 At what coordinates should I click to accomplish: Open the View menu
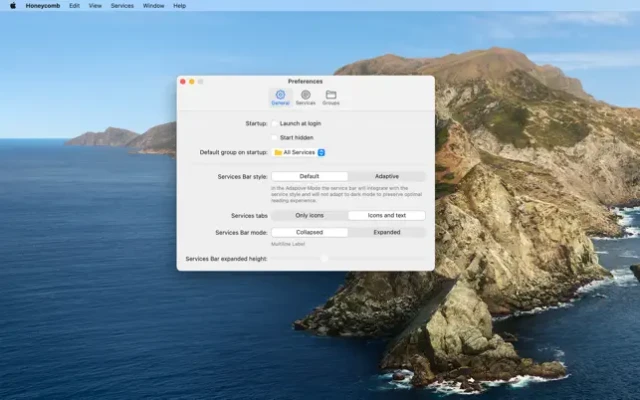pyautogui.click(x=95, y=5)
